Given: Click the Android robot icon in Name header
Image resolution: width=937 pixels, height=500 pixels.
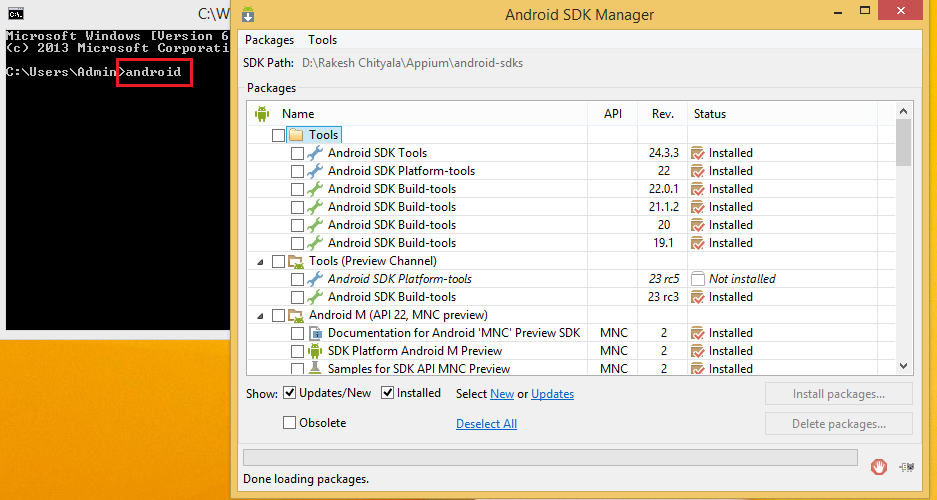Looking at the screenshot, I should (262, 114).
